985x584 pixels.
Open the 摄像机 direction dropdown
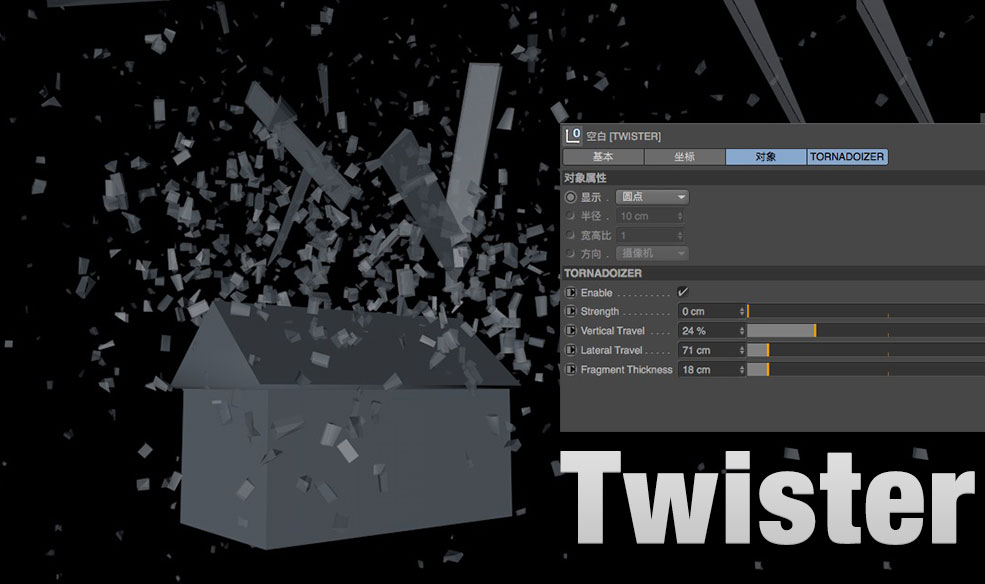click(652, 253)
